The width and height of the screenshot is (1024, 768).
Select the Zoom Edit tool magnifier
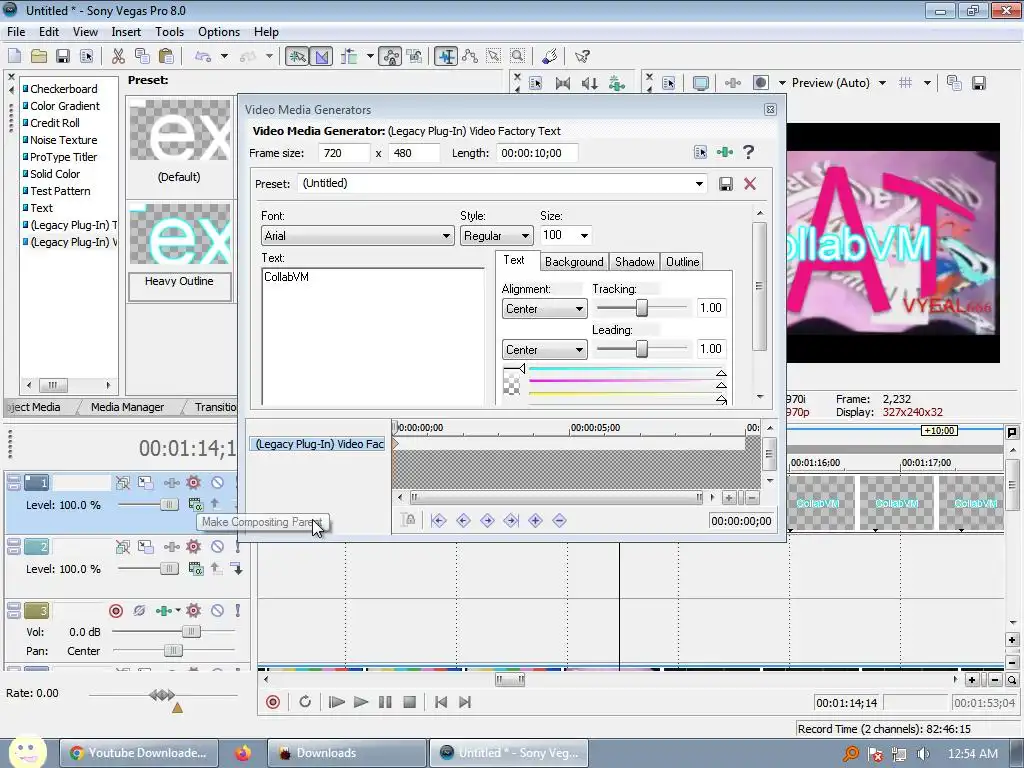(x=518, y=56)
